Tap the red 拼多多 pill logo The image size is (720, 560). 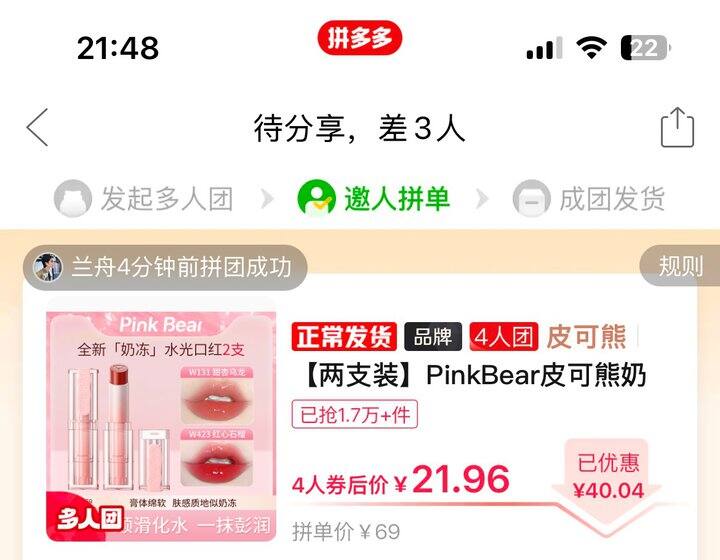(360, 38)
